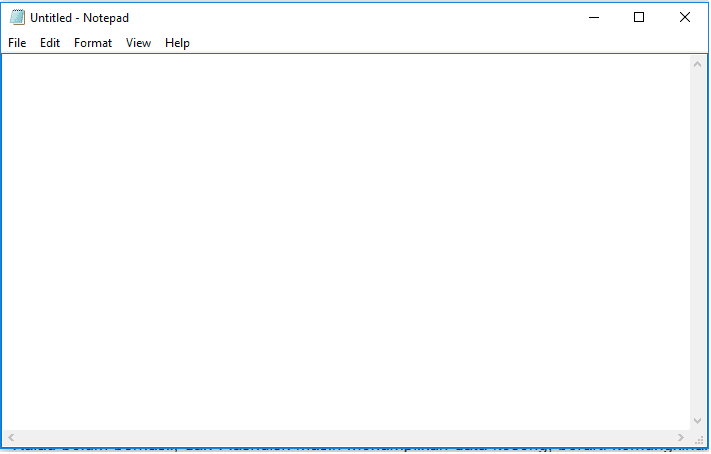Open the Help menu
Screen dimensions: 711x454
(177, 43)
